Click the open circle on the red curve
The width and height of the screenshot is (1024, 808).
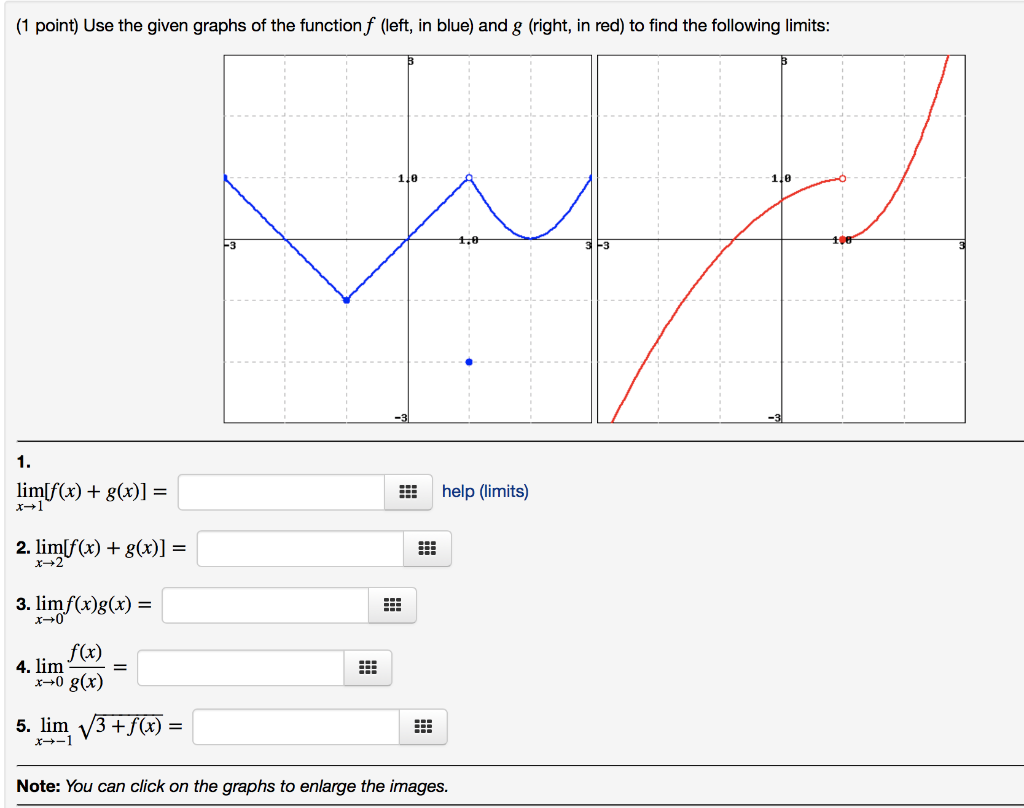[x=841, y=177]
